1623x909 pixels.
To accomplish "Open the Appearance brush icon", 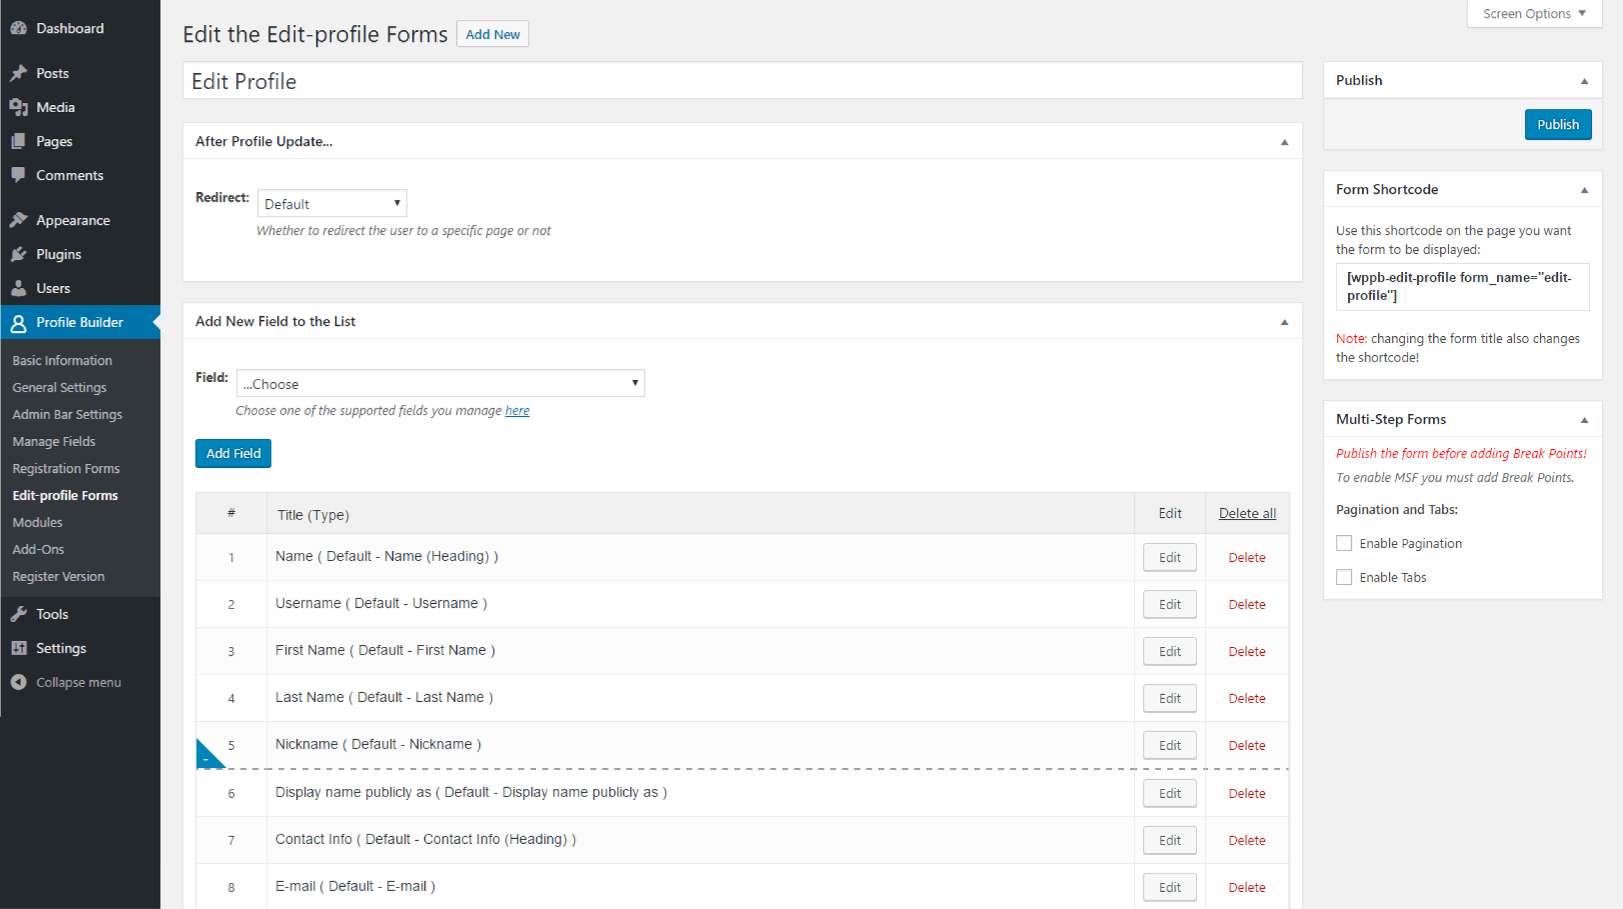I will pyautogui.click(x=19, y=219).
